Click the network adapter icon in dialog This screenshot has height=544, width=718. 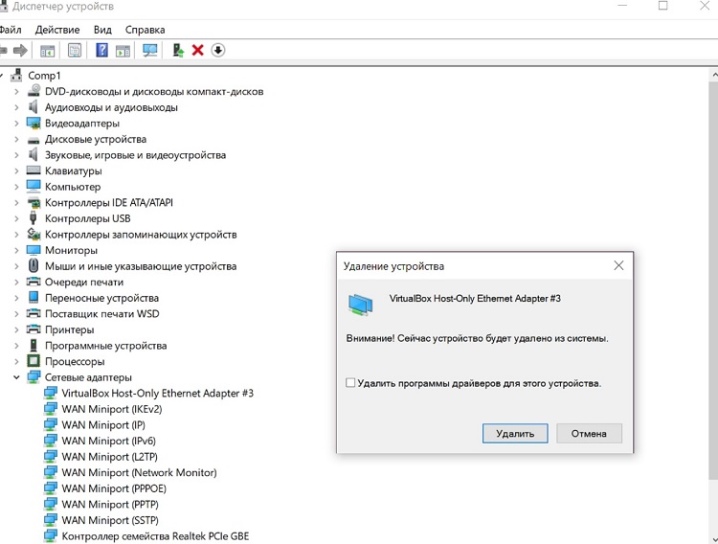360,305
